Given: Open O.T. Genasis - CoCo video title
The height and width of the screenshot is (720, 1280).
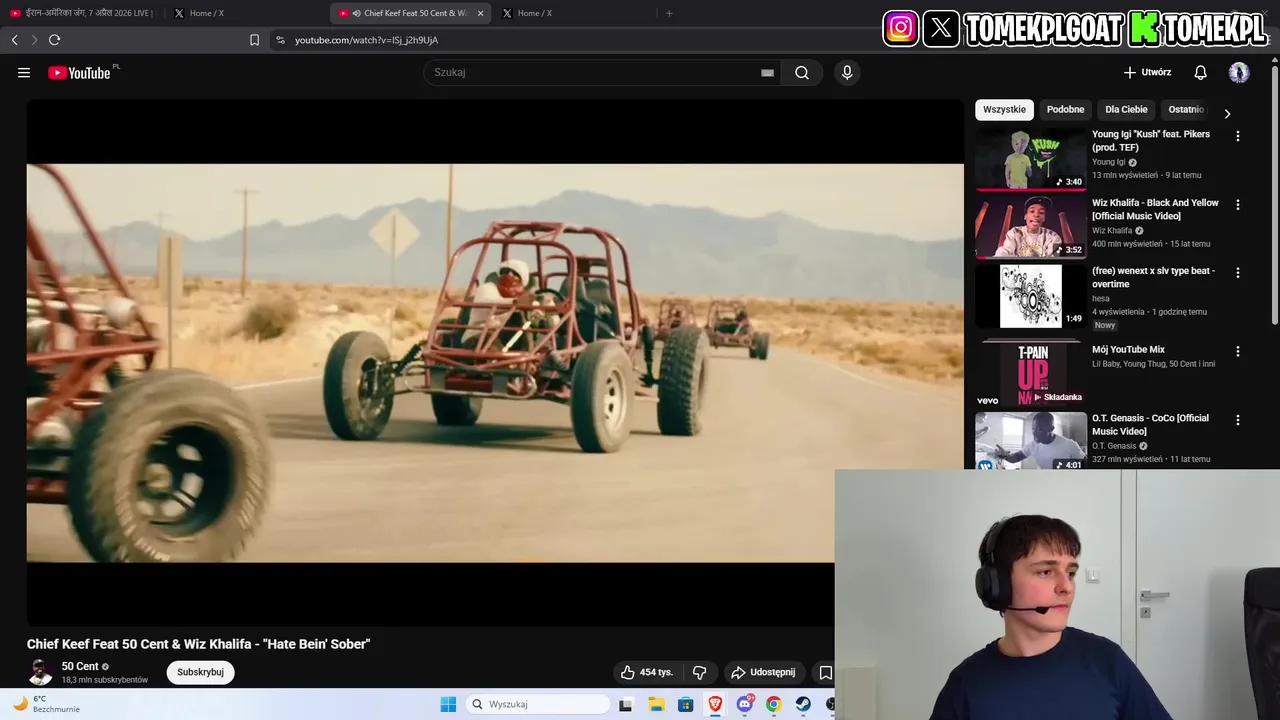Looking at the screenshot, I should tap(1150, 425).
